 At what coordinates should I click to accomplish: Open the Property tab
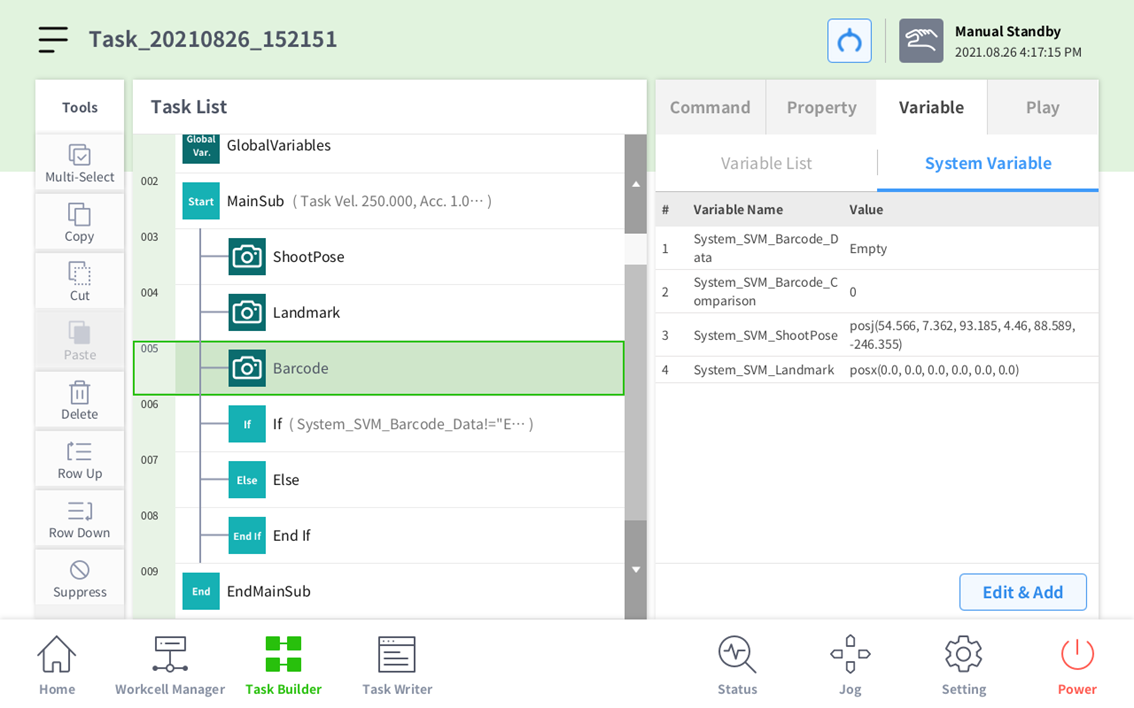tap(821, 107)
